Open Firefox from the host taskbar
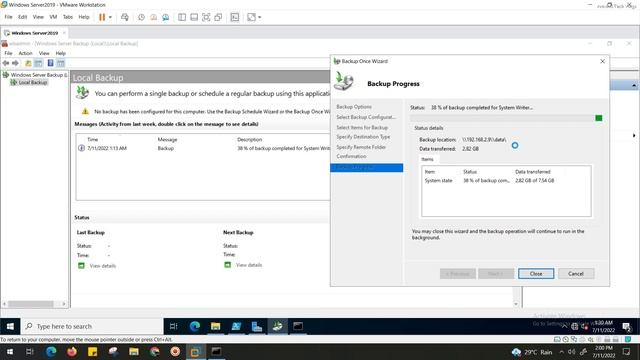This screenshot has height=360, width=640. click(72, 351)
